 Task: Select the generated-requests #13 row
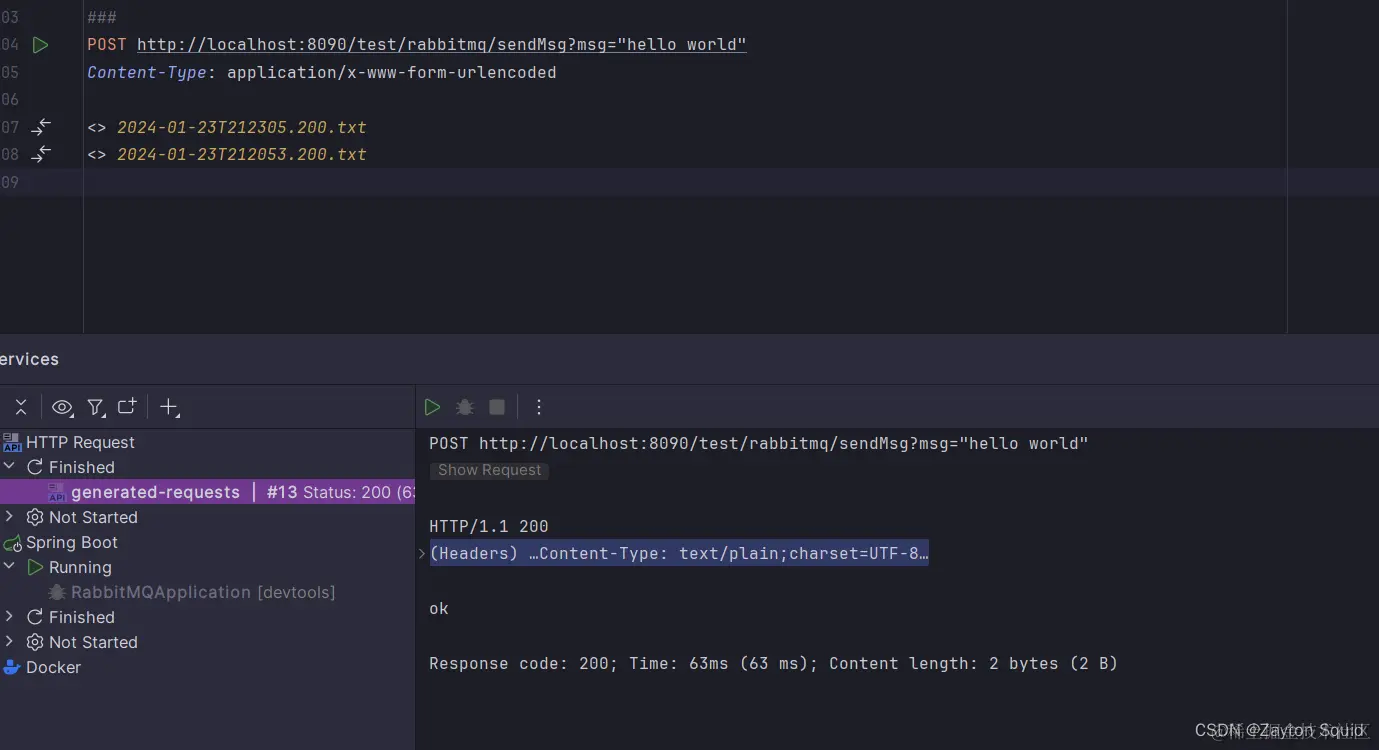coord(207,492)
